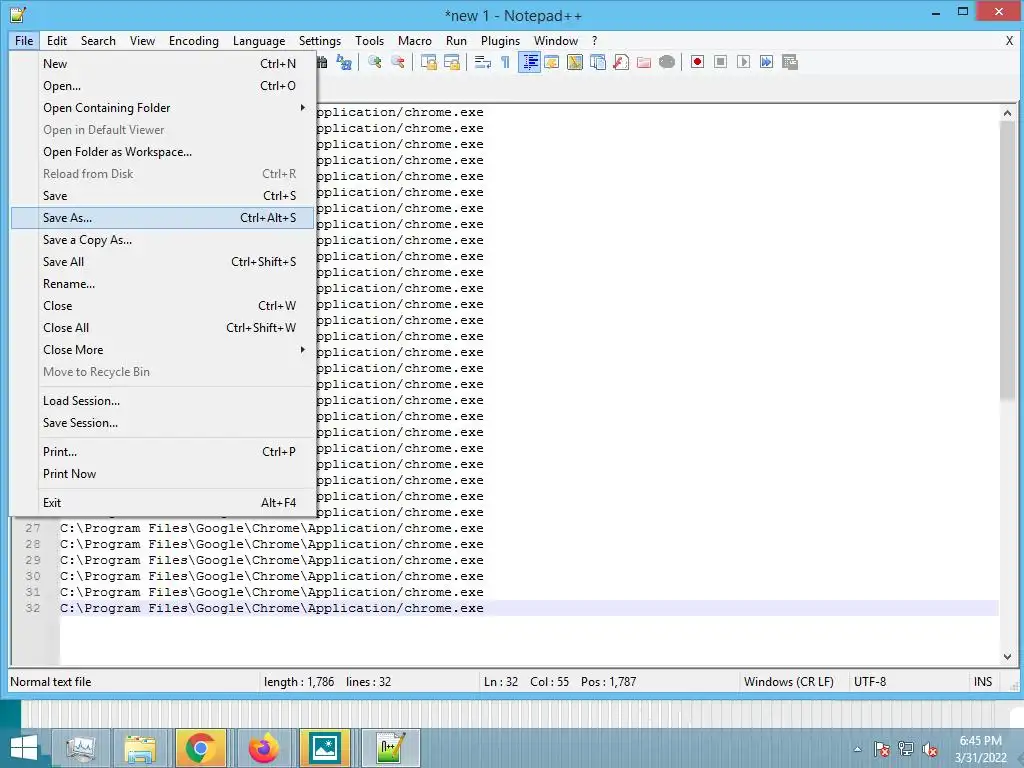This screenshot has width=1024, height=768.
Task: Click Close with Ctrl+W shortcut entry
Action: point(163,306)
